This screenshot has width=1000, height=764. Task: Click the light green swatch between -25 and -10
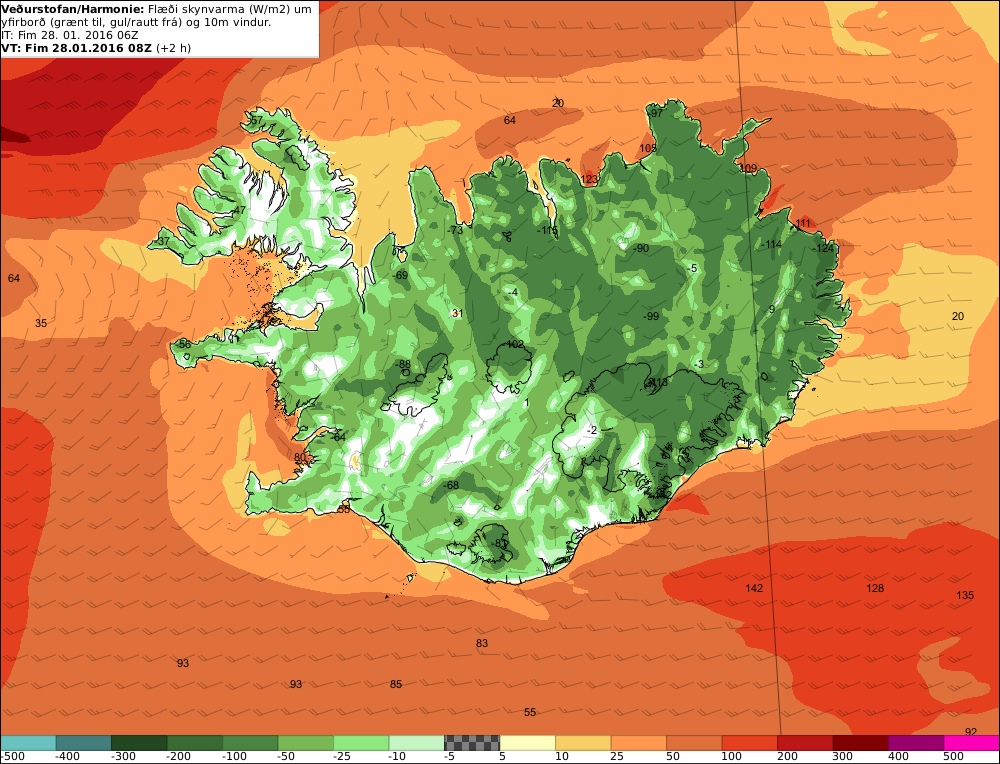pyautogui.click(x=361, y=743)
